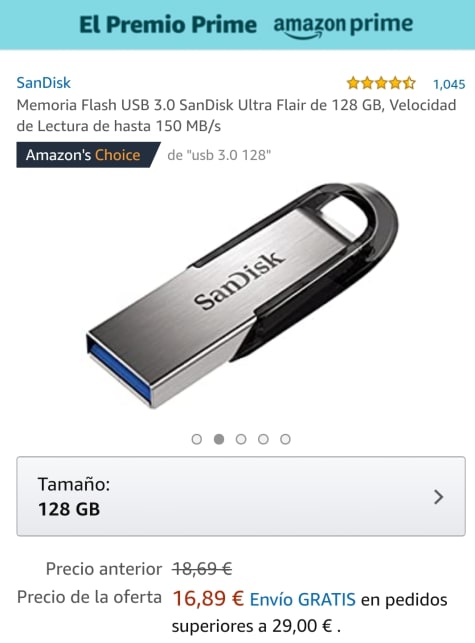Open the SanDisk brand link
This screenshot has height=643, width=475.
tap(43, 83)
